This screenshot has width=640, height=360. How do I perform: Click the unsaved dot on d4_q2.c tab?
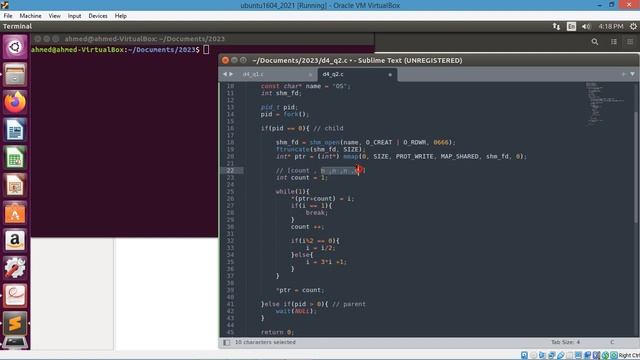390,75
